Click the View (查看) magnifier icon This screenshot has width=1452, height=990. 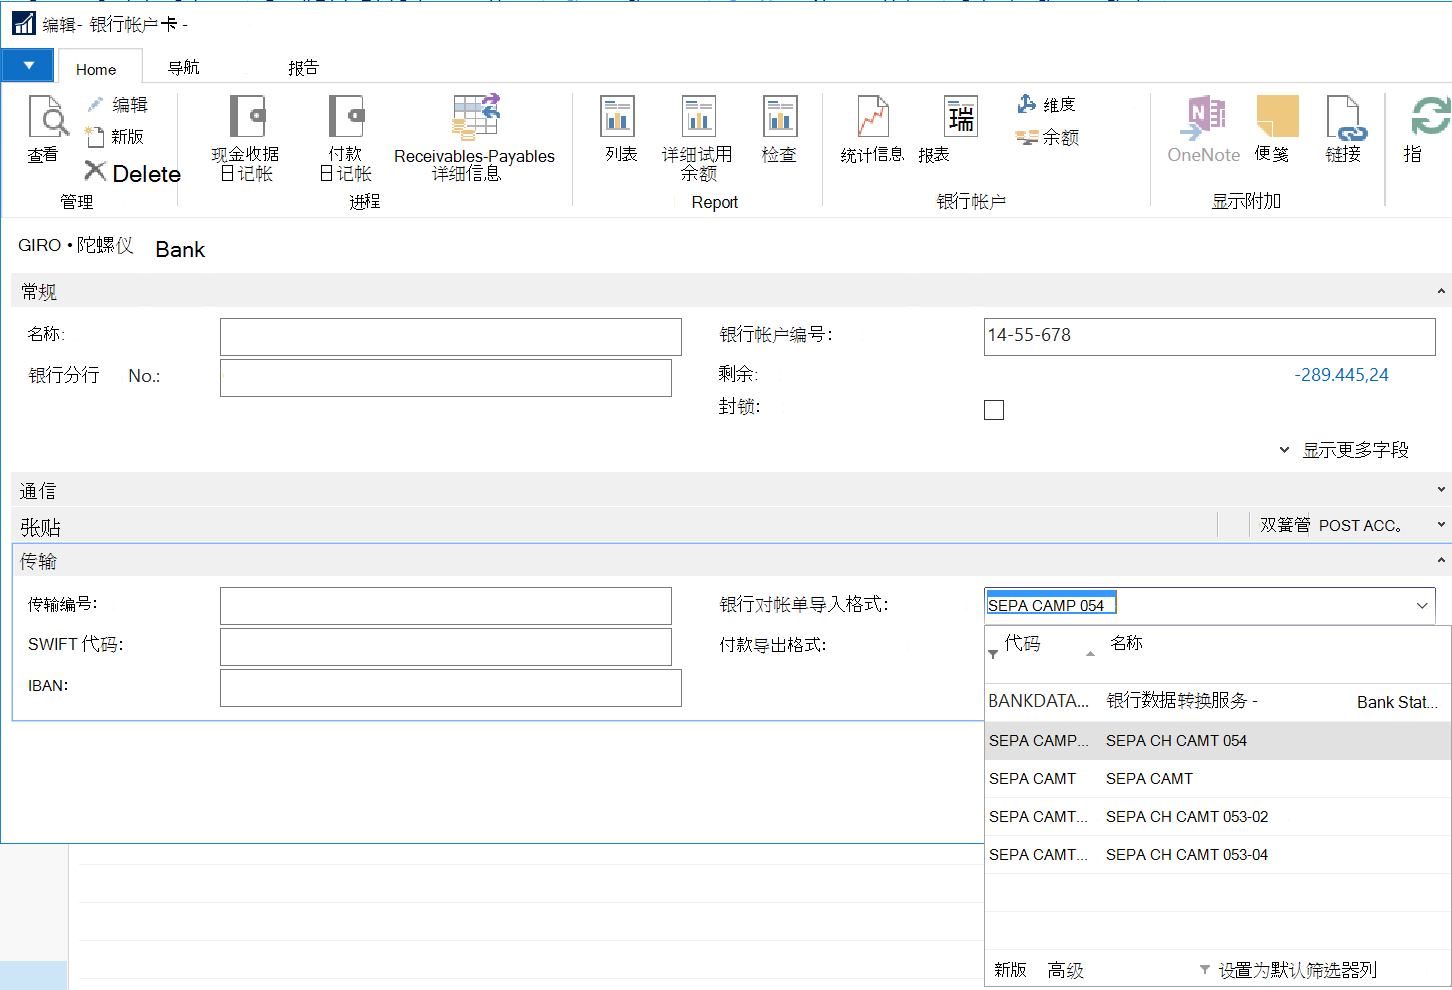(47, 117)
